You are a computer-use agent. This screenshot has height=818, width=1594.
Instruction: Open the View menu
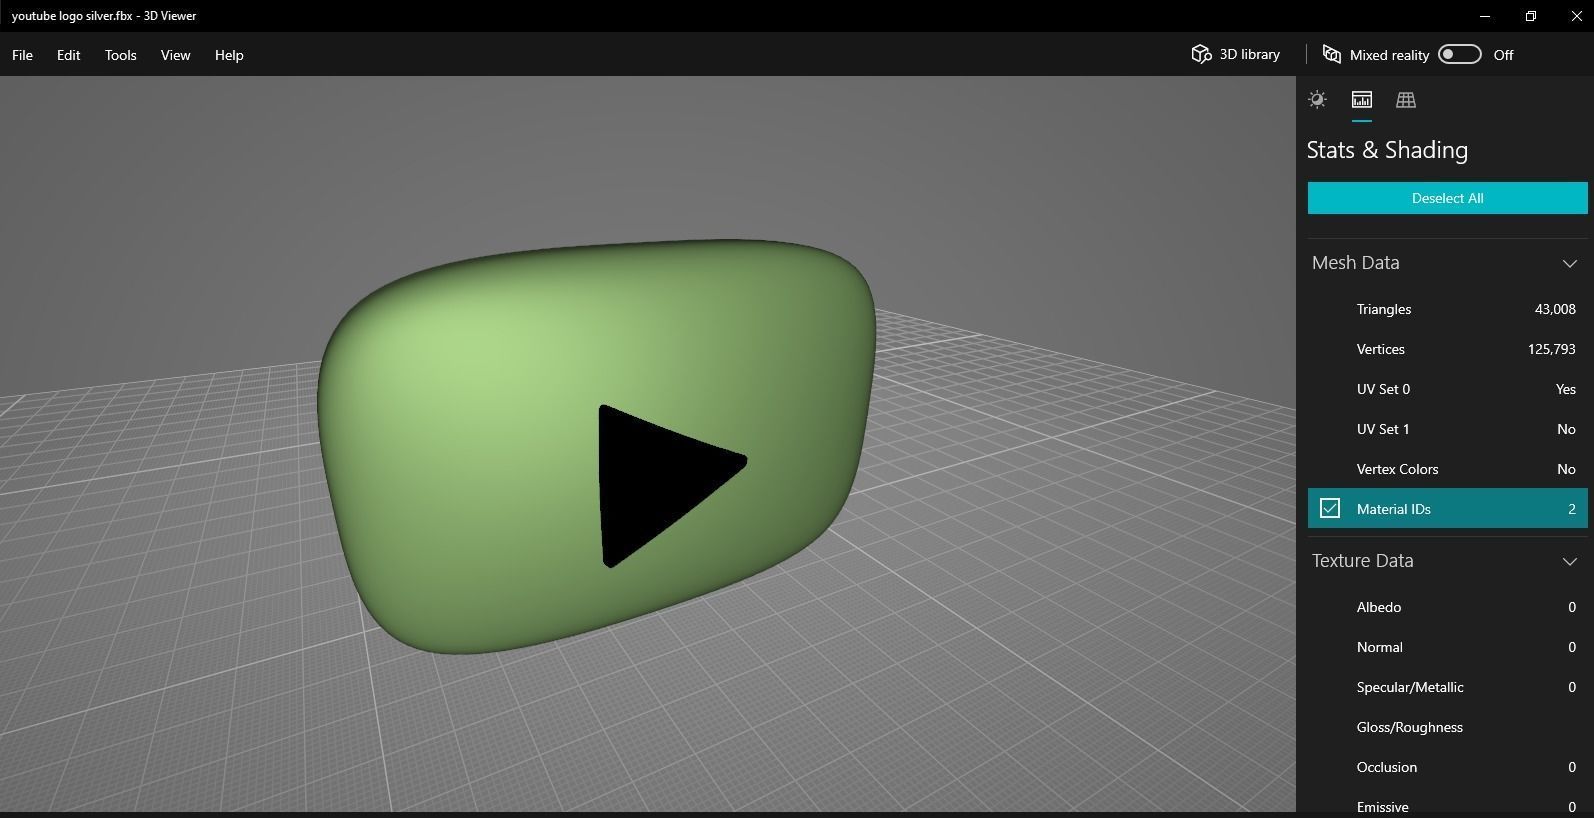(175, 55)
